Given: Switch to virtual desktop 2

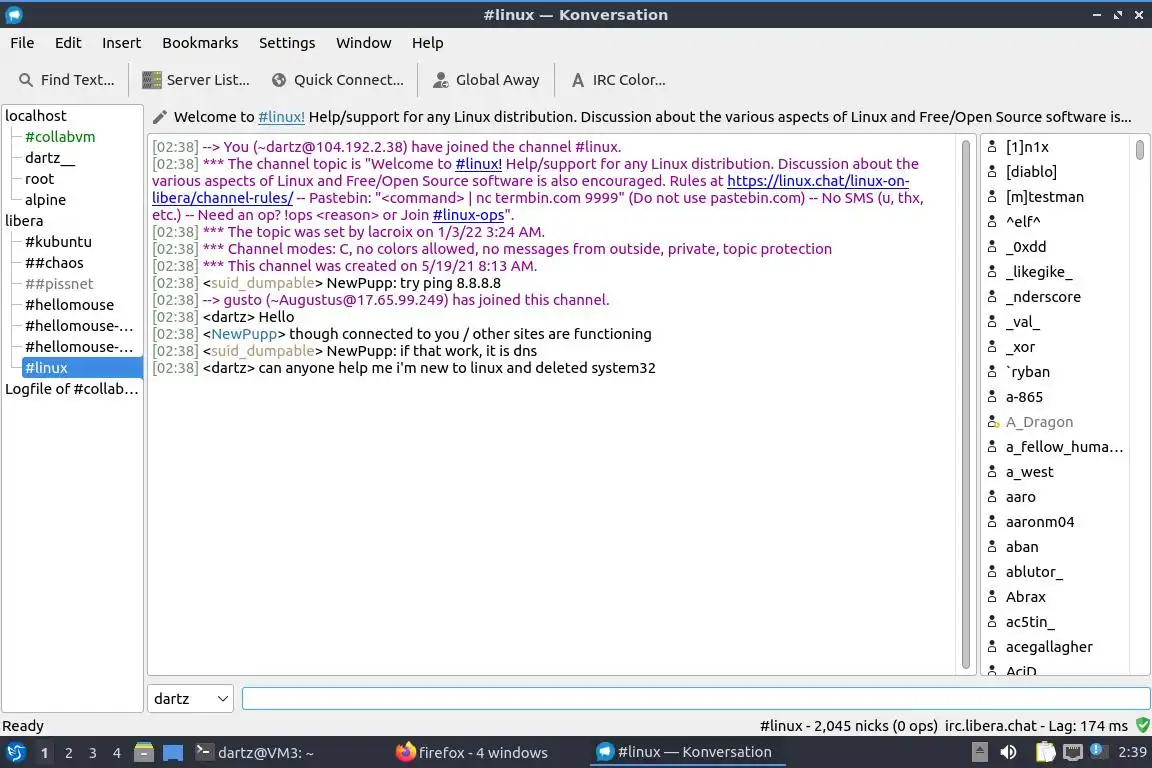Looking at the screenshot, I should [68, 753].
